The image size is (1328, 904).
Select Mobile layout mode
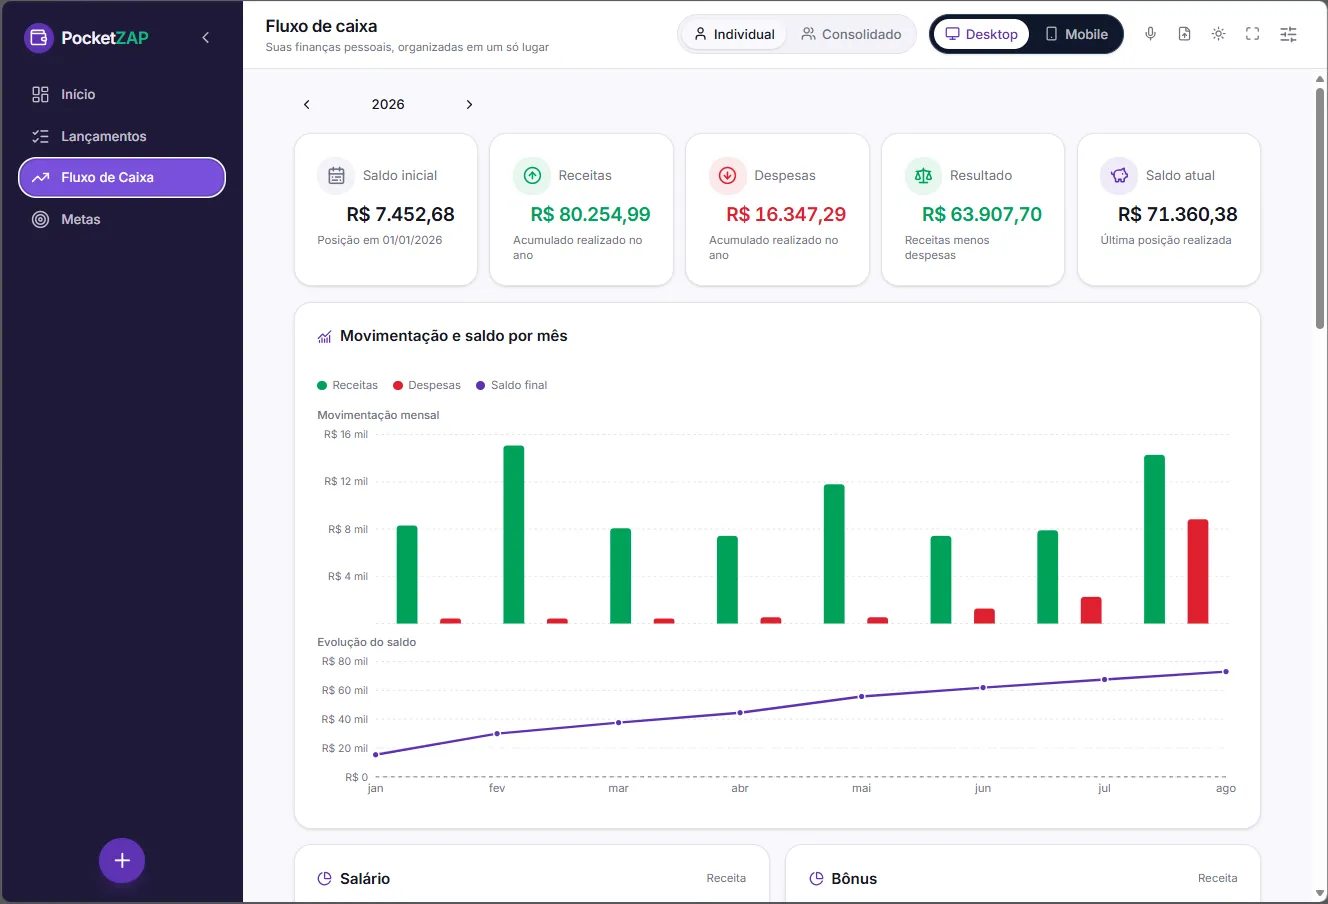[1076, 34]
